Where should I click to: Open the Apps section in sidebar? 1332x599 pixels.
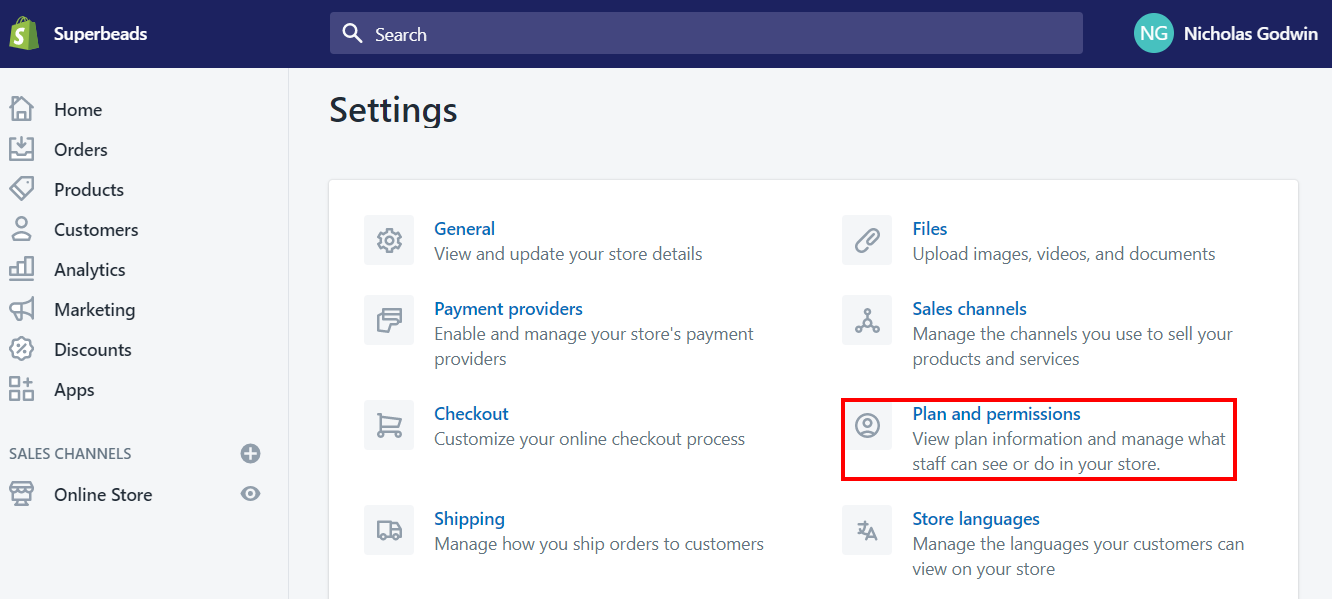tap(73, 390)
